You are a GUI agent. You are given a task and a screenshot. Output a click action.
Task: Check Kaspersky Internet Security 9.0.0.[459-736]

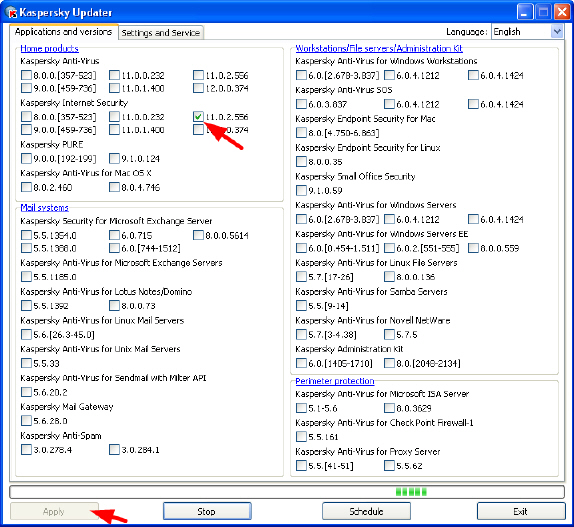click(26, 130)
